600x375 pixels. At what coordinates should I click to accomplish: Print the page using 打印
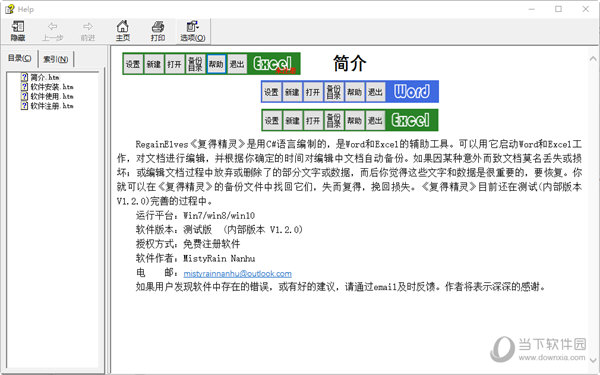[158, 31]
